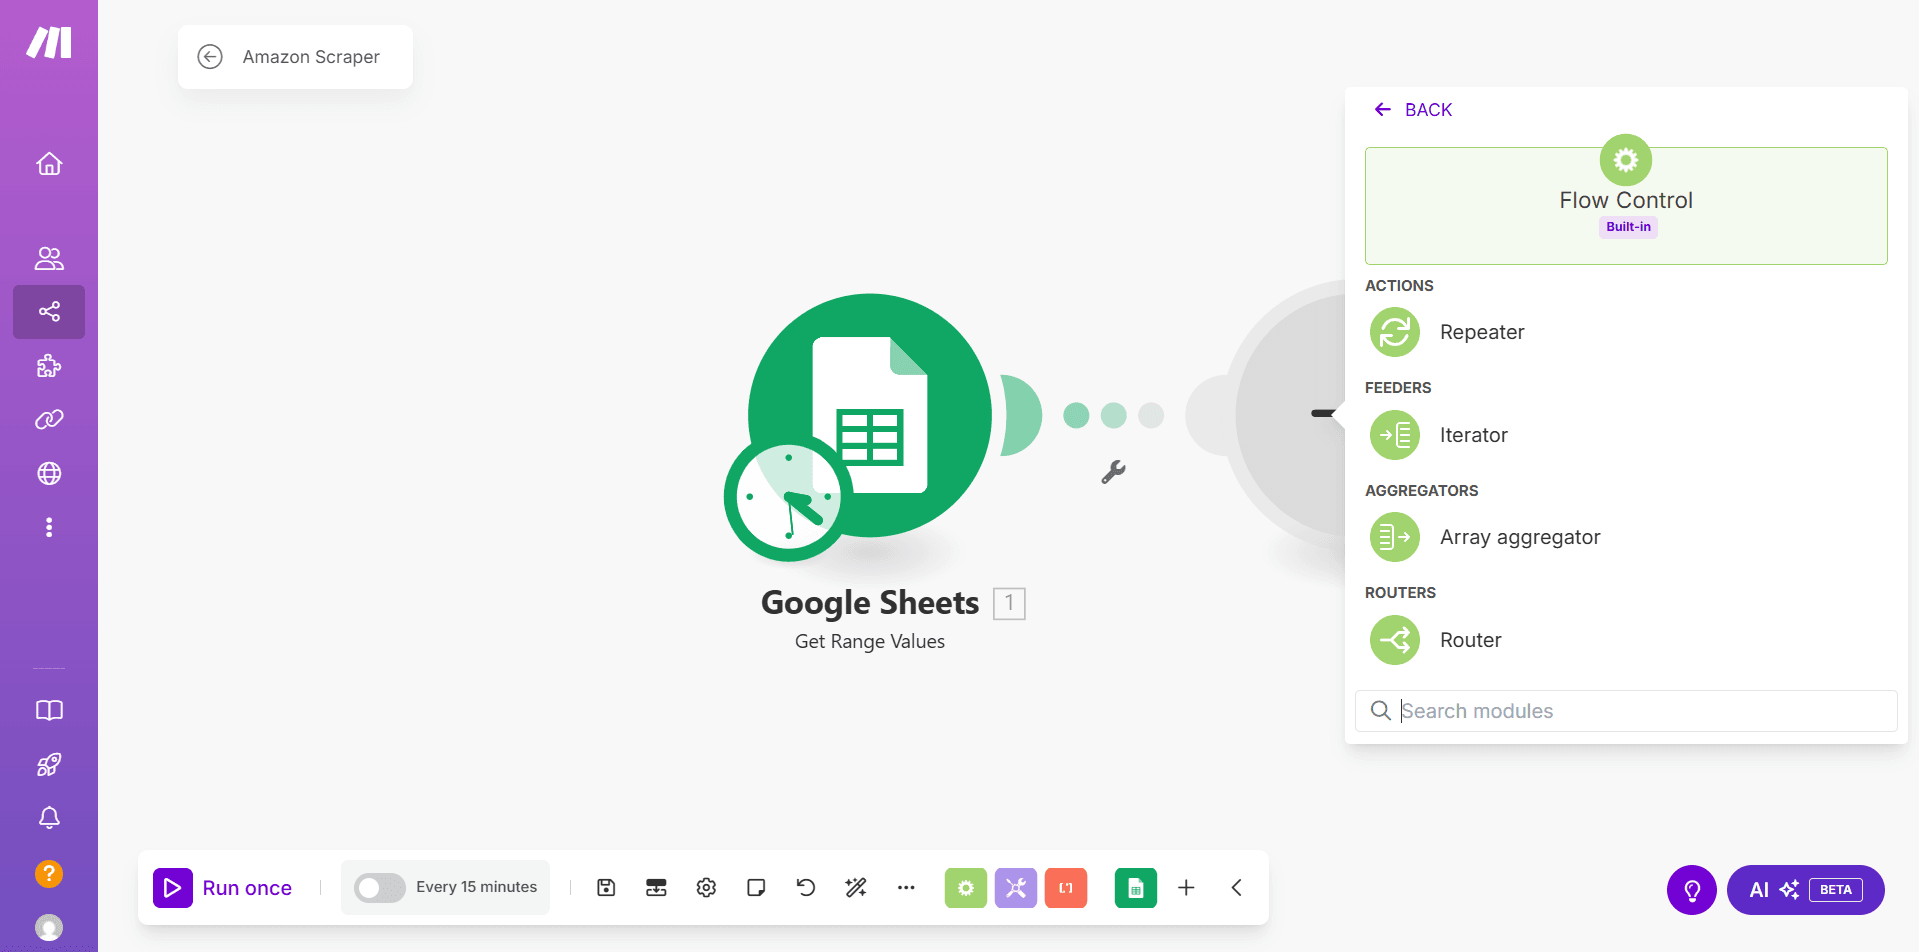Collapse the favorites bar with the chevron
The width and height of the screenshot is (1919, 952).
(1237, 888)
